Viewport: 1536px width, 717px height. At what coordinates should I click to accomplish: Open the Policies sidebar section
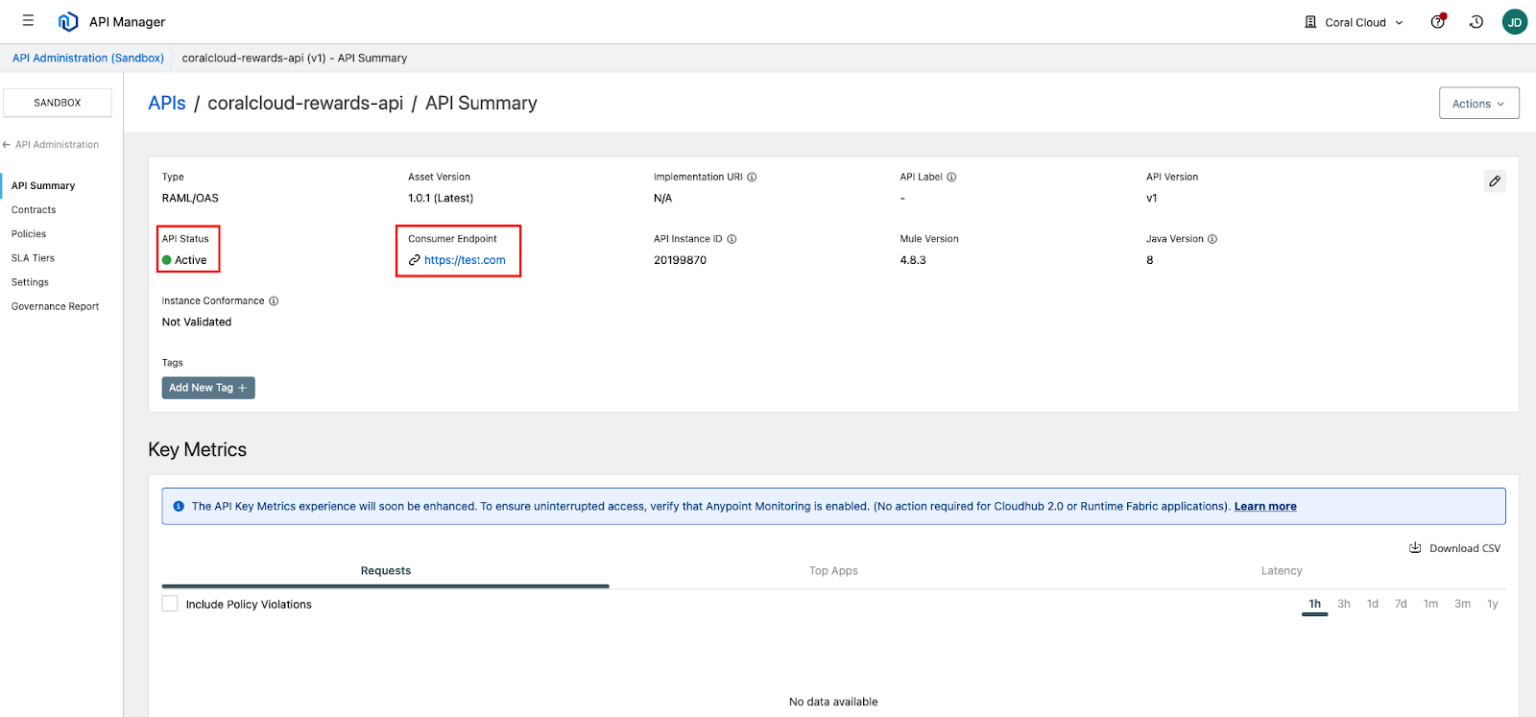pos(29,233)
